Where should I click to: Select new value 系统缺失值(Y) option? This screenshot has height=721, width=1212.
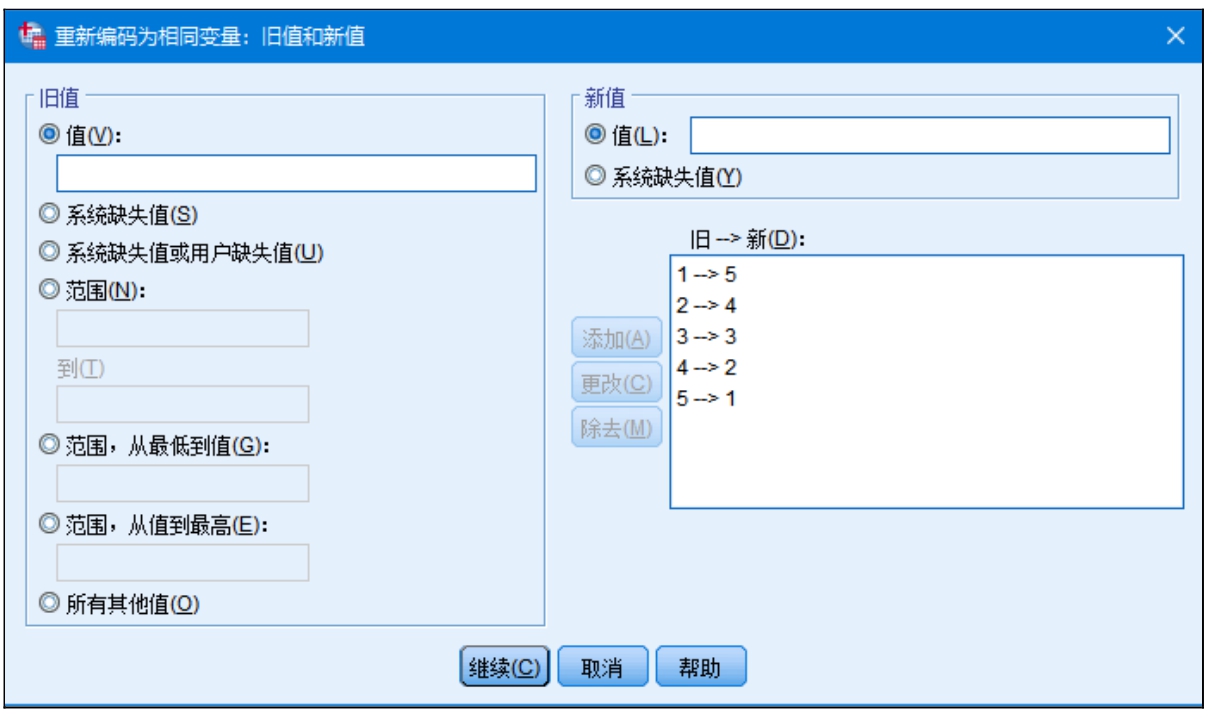coord(595,176)
